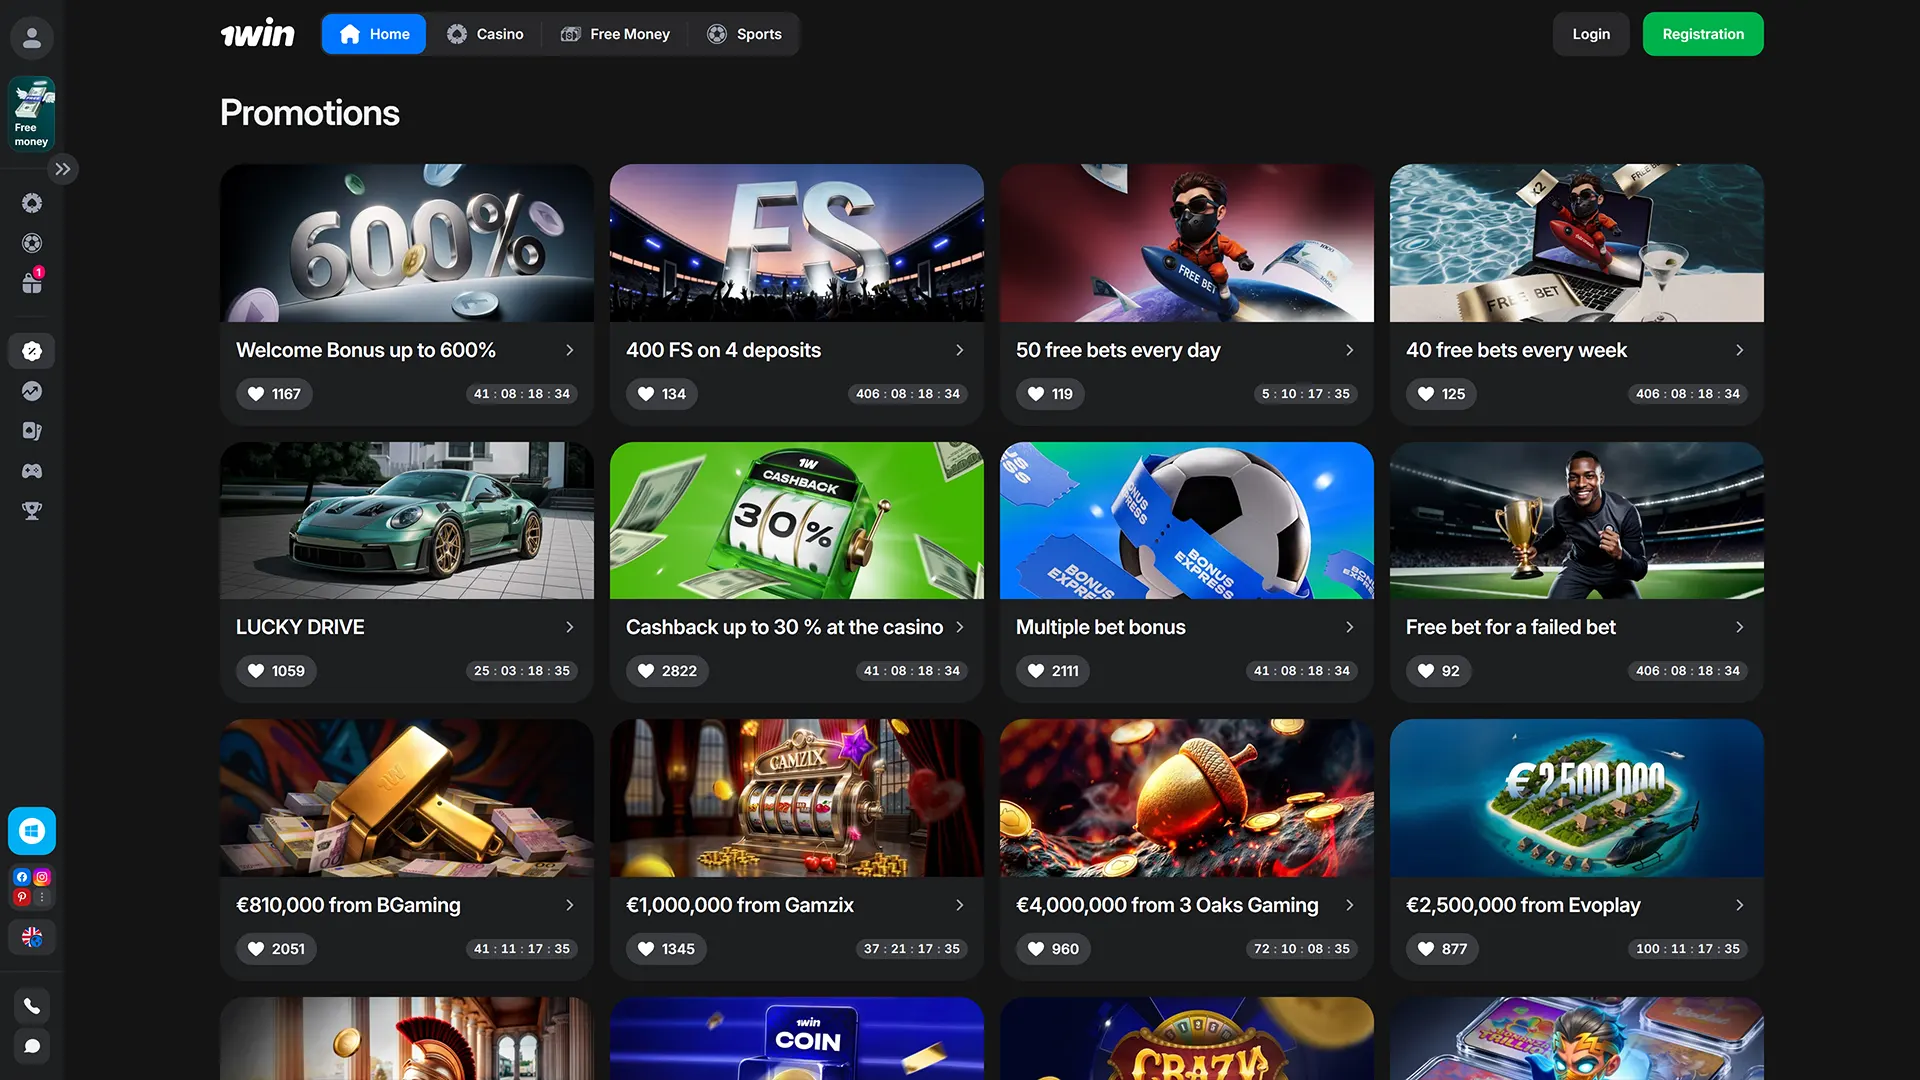Like the Multiple bet bonus heart

pos(1036,671)
